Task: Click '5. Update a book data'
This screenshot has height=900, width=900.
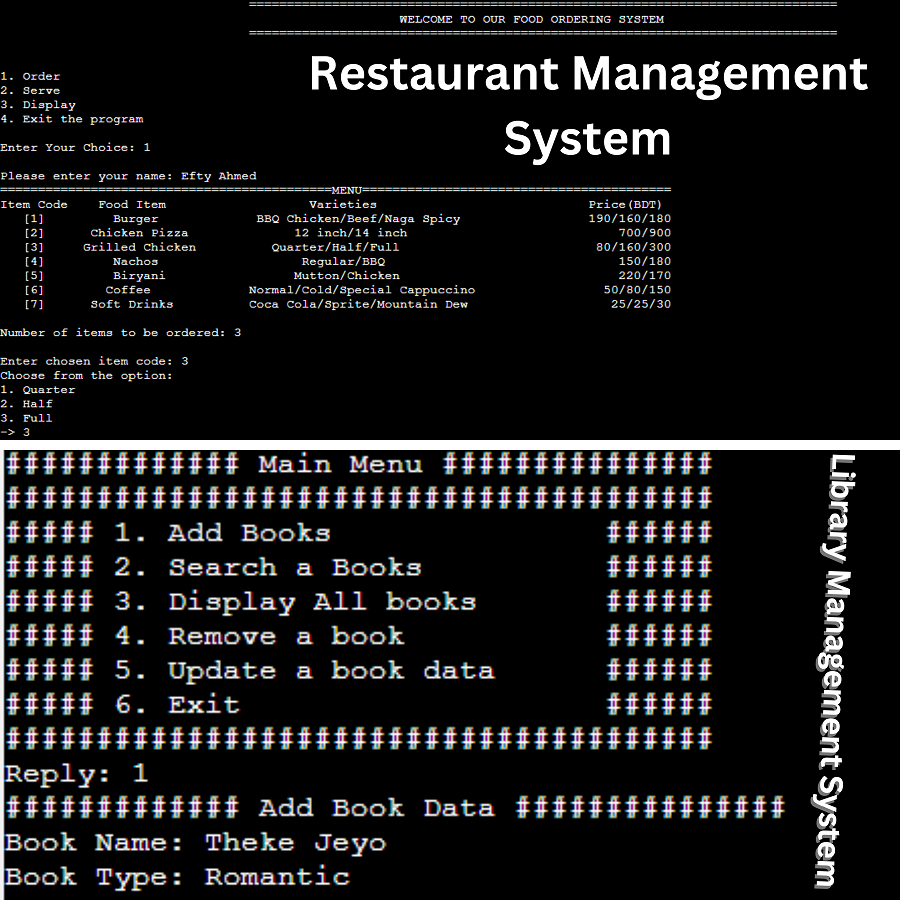Action: coord(304,671)
